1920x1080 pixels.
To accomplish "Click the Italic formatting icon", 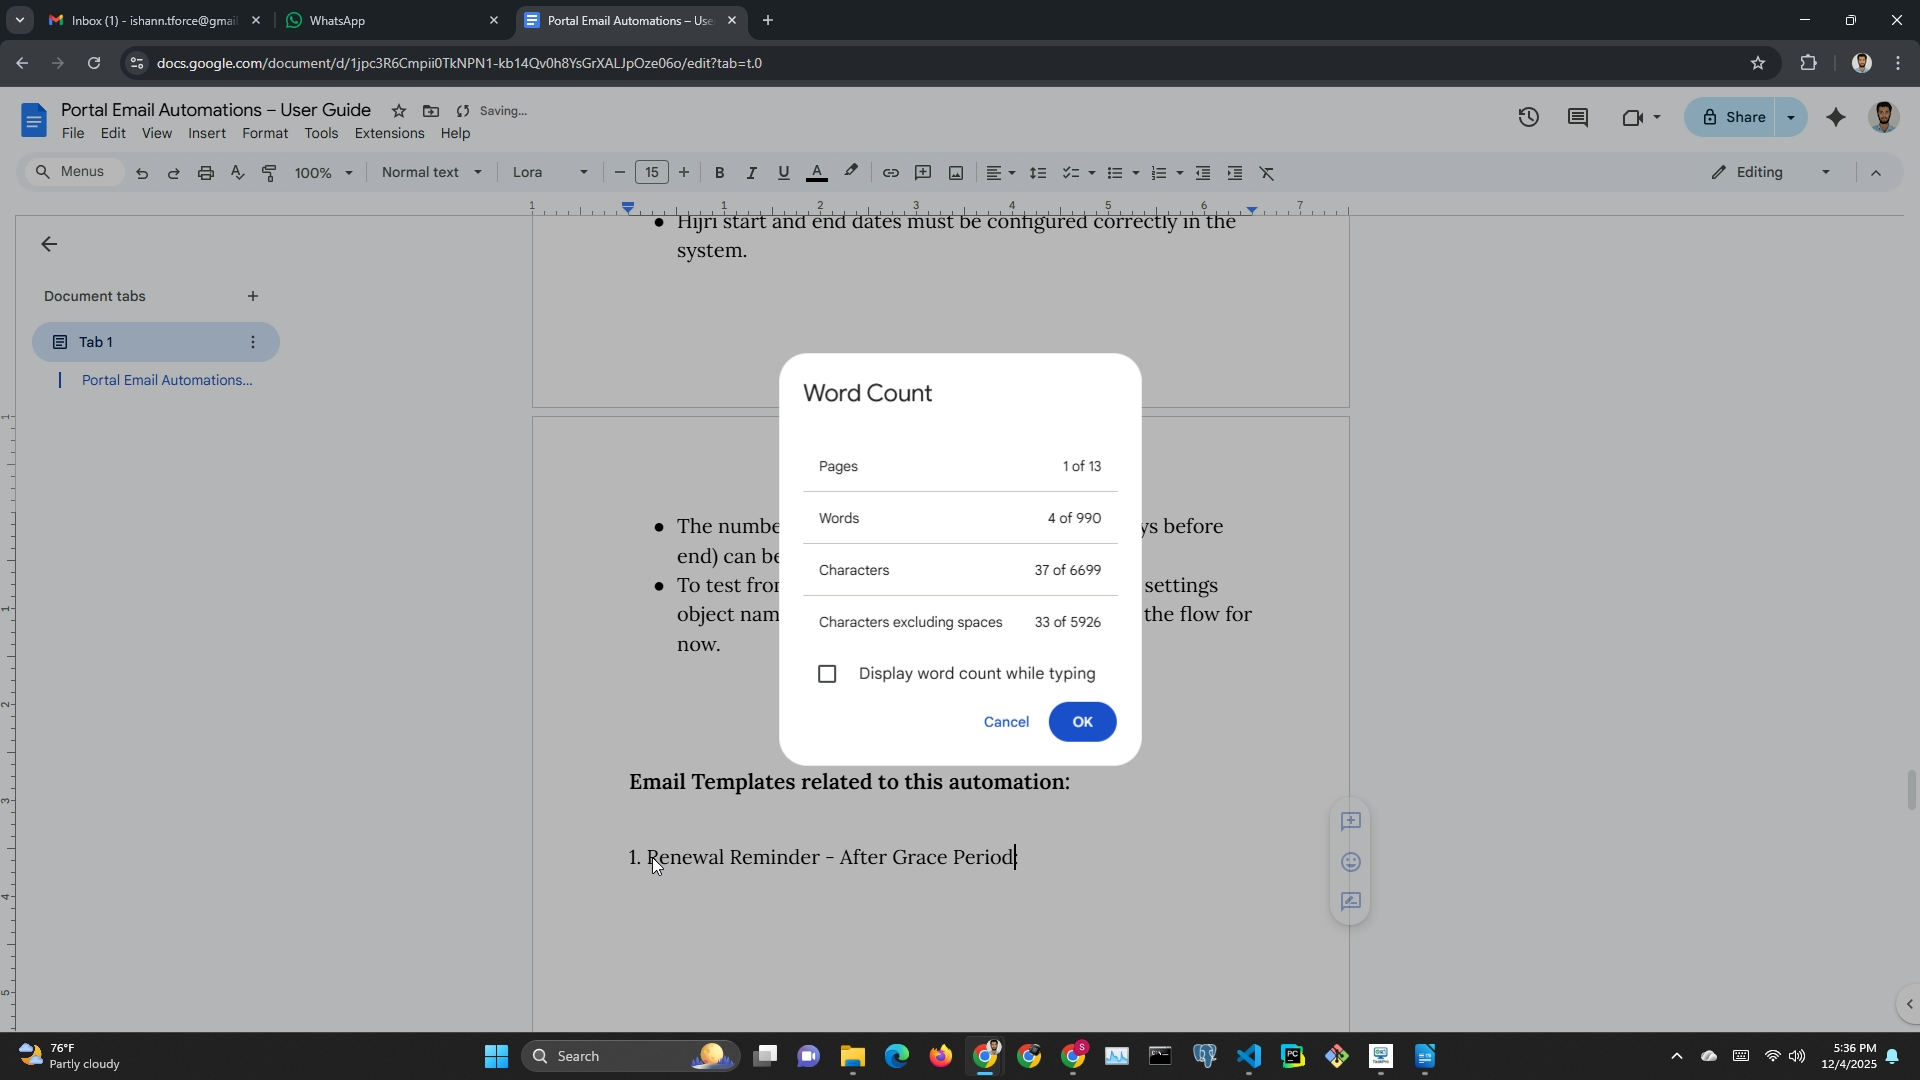I will [x=751, y=173].
